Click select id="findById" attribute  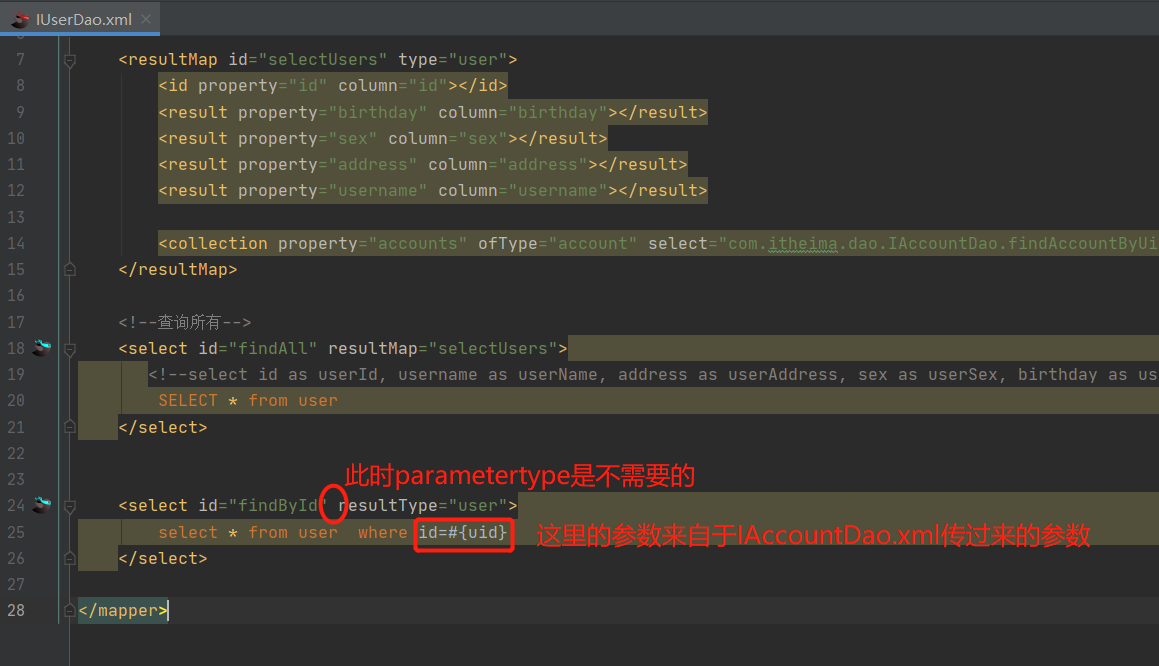tap(262, 506)
